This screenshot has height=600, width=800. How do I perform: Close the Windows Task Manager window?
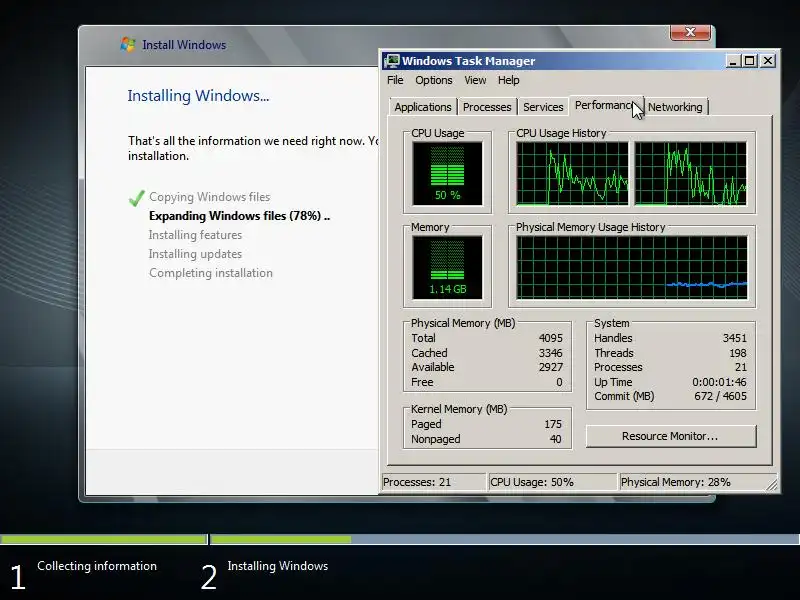[x=768, y=61]
